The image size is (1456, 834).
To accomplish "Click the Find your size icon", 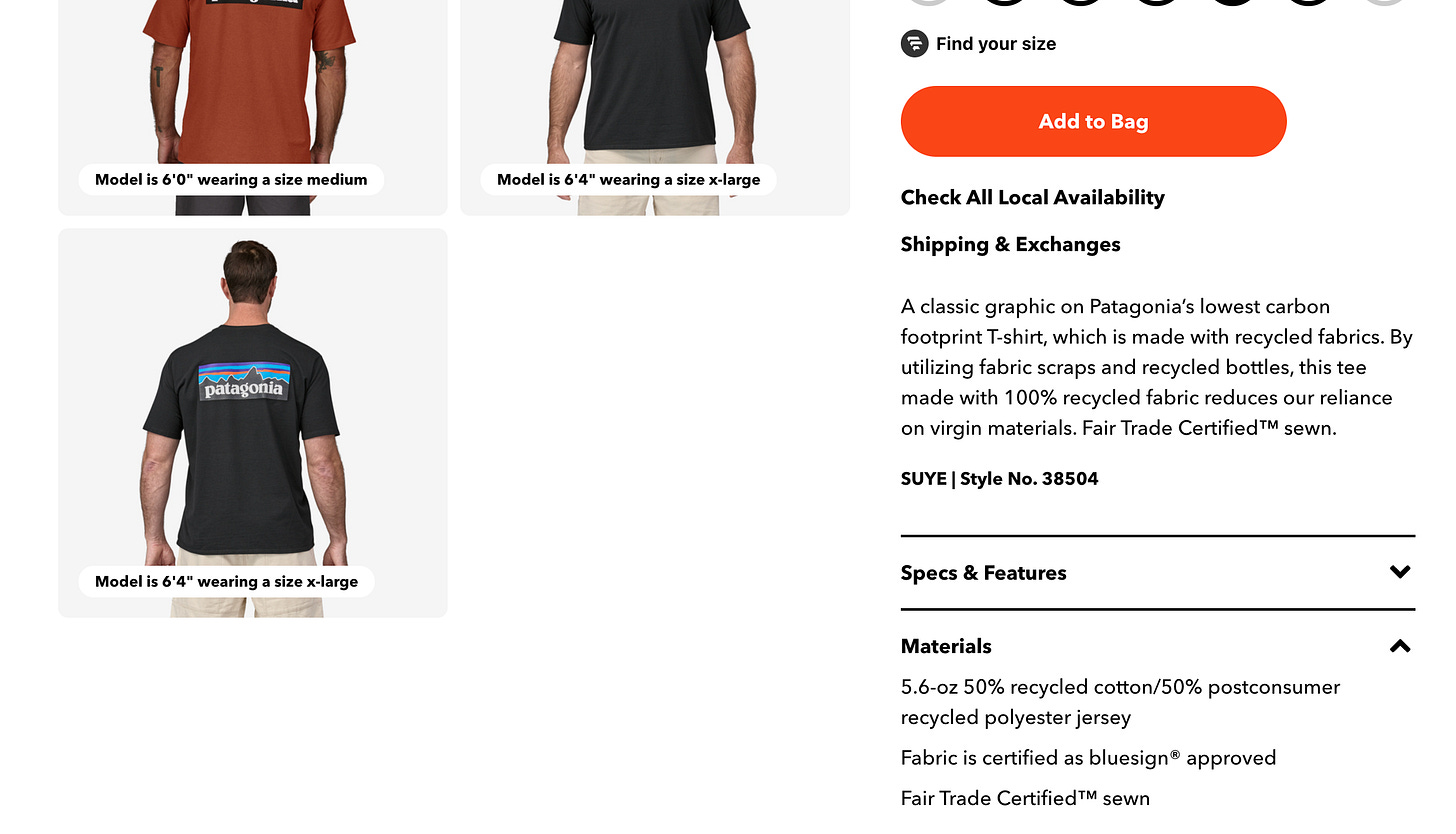I will coord(914,43).
